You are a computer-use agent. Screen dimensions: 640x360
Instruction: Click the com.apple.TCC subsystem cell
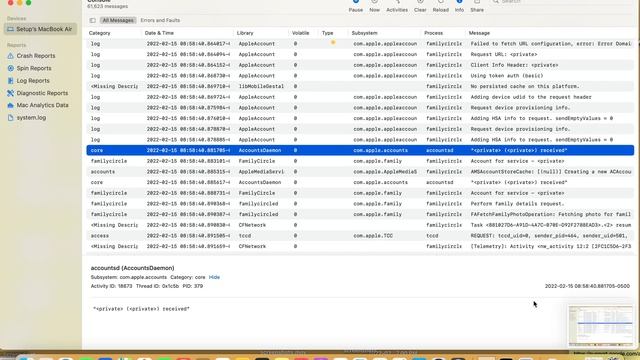pyautogui.click(x=373, y=236)
